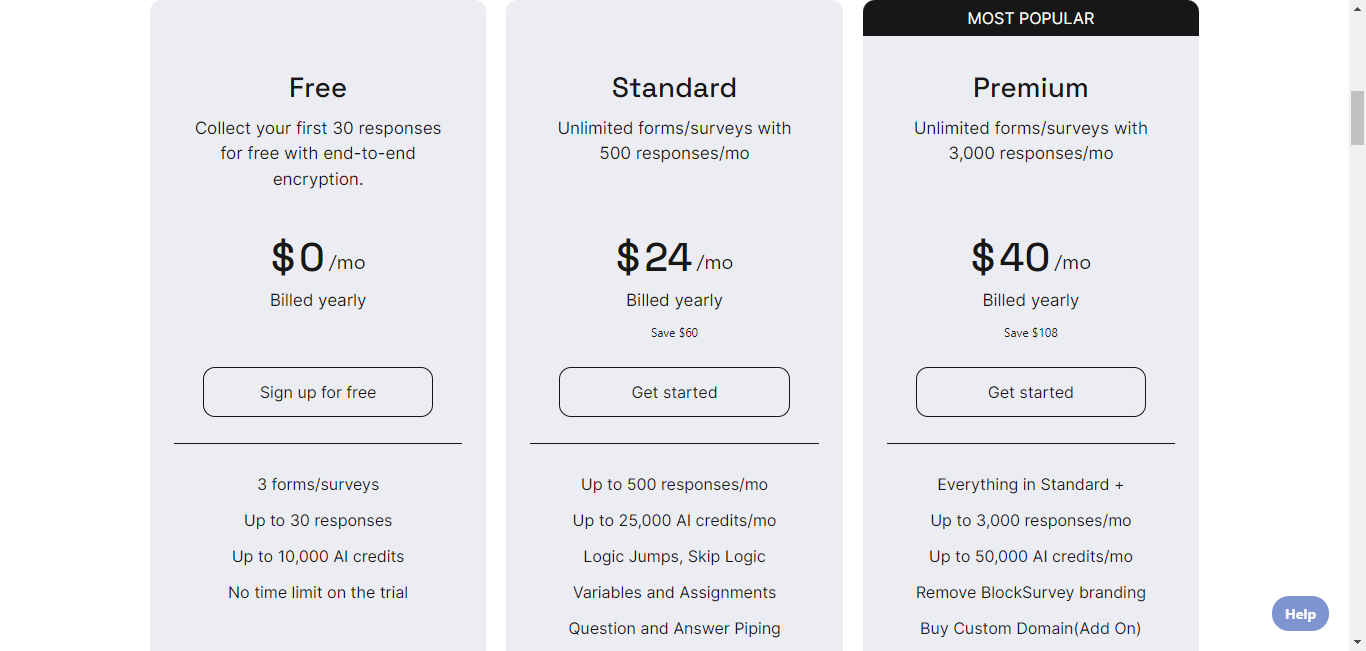Click Get started under Standard plan
The image size is (1366, 651).
point(674,392)
